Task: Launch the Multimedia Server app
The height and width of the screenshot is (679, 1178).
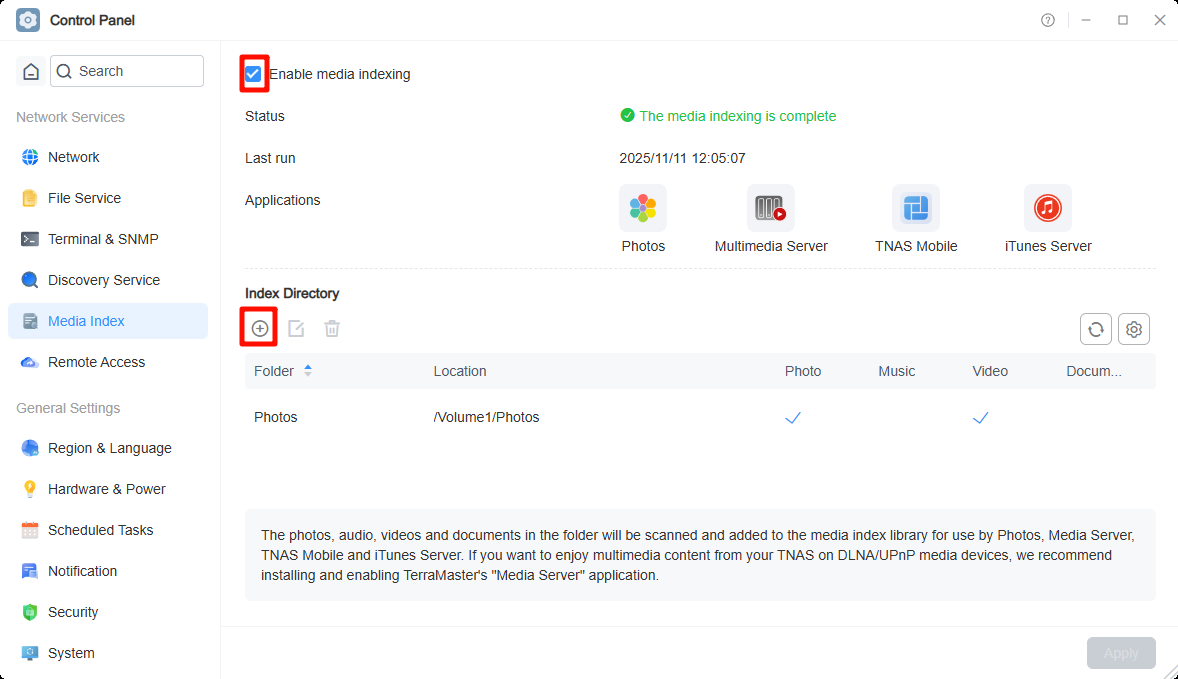Action: (x=771, y=208)
